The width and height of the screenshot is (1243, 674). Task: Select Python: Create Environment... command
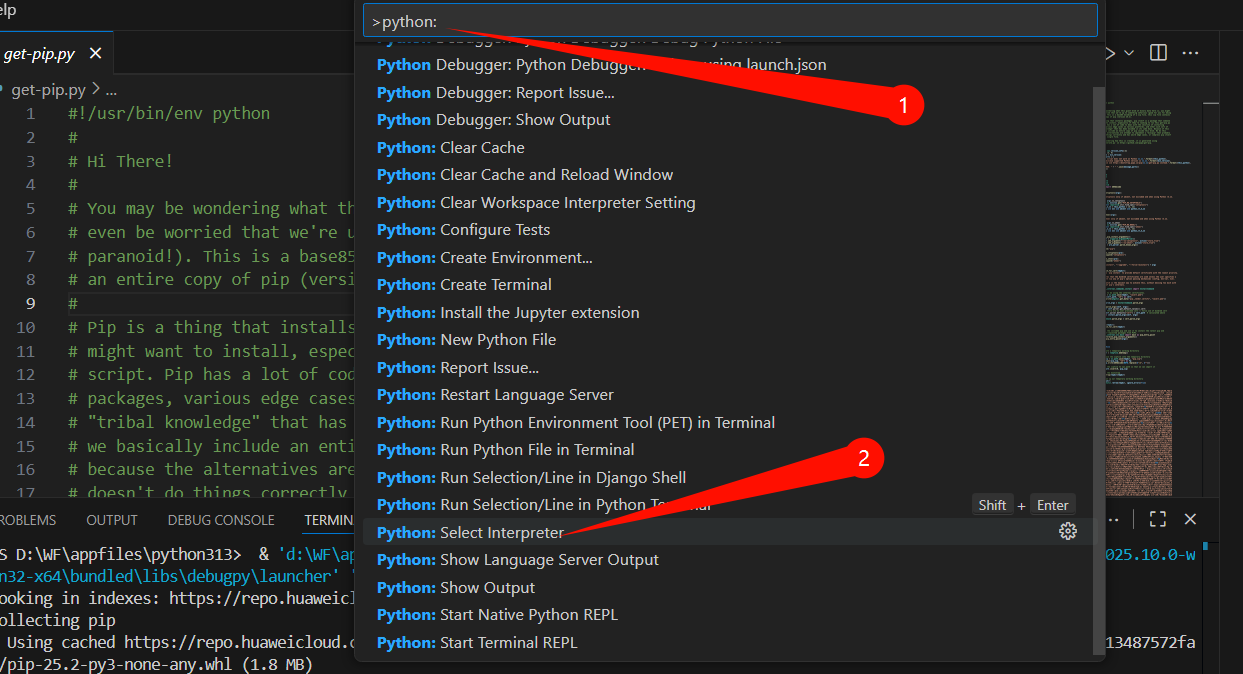(x=730, y=257)
